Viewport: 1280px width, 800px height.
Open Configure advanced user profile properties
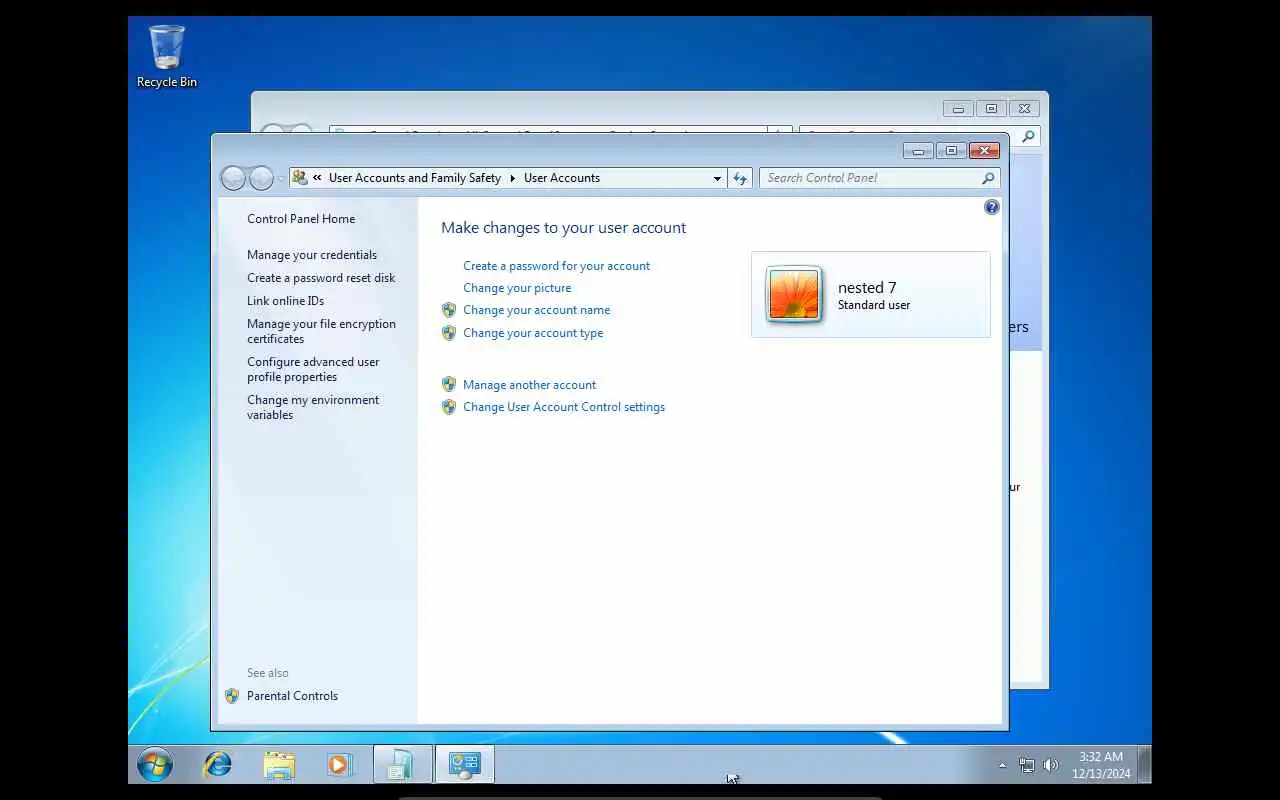tap(313, 369)
